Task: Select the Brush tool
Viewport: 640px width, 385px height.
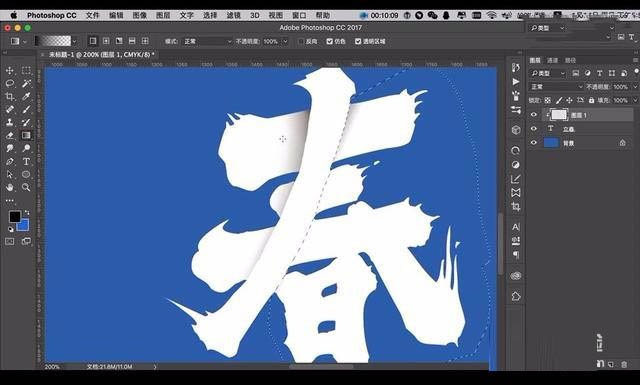Action: 26,109
